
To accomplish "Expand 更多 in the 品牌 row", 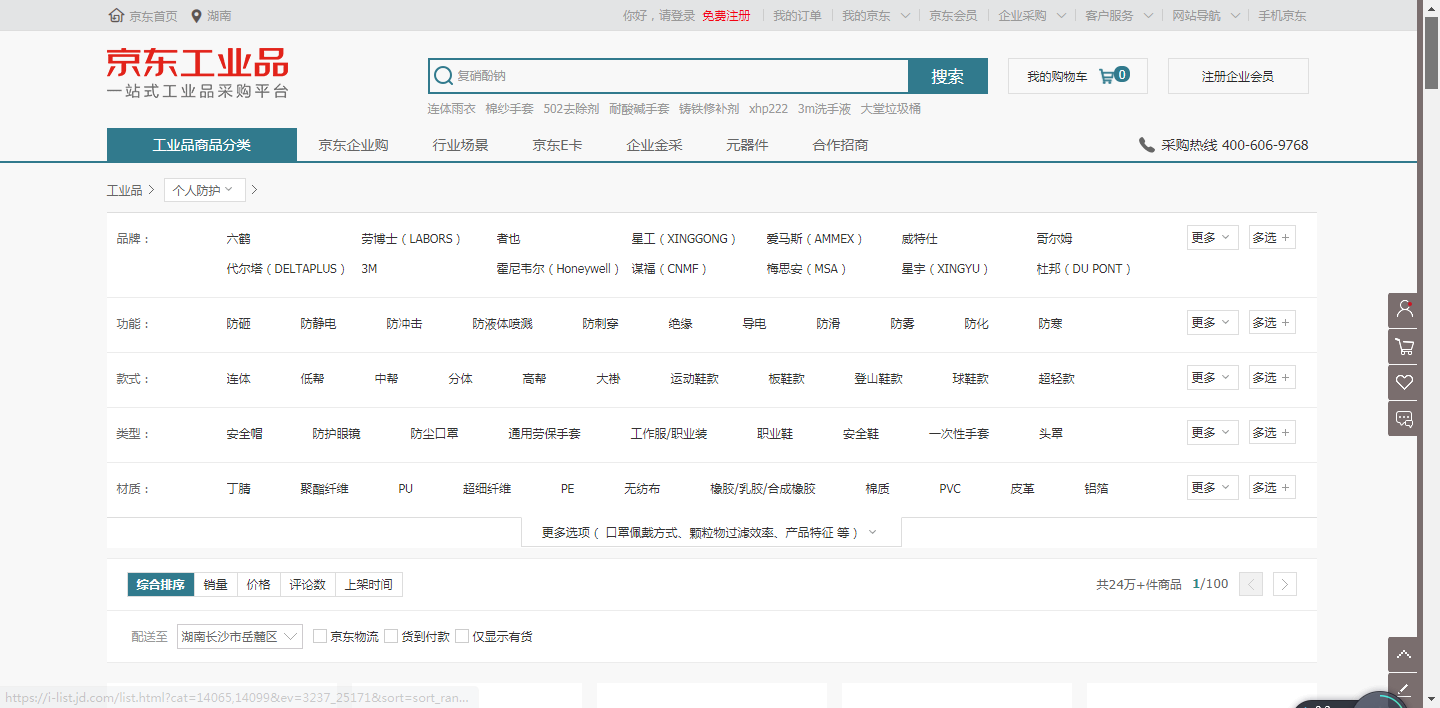I will pos(1213,238).
